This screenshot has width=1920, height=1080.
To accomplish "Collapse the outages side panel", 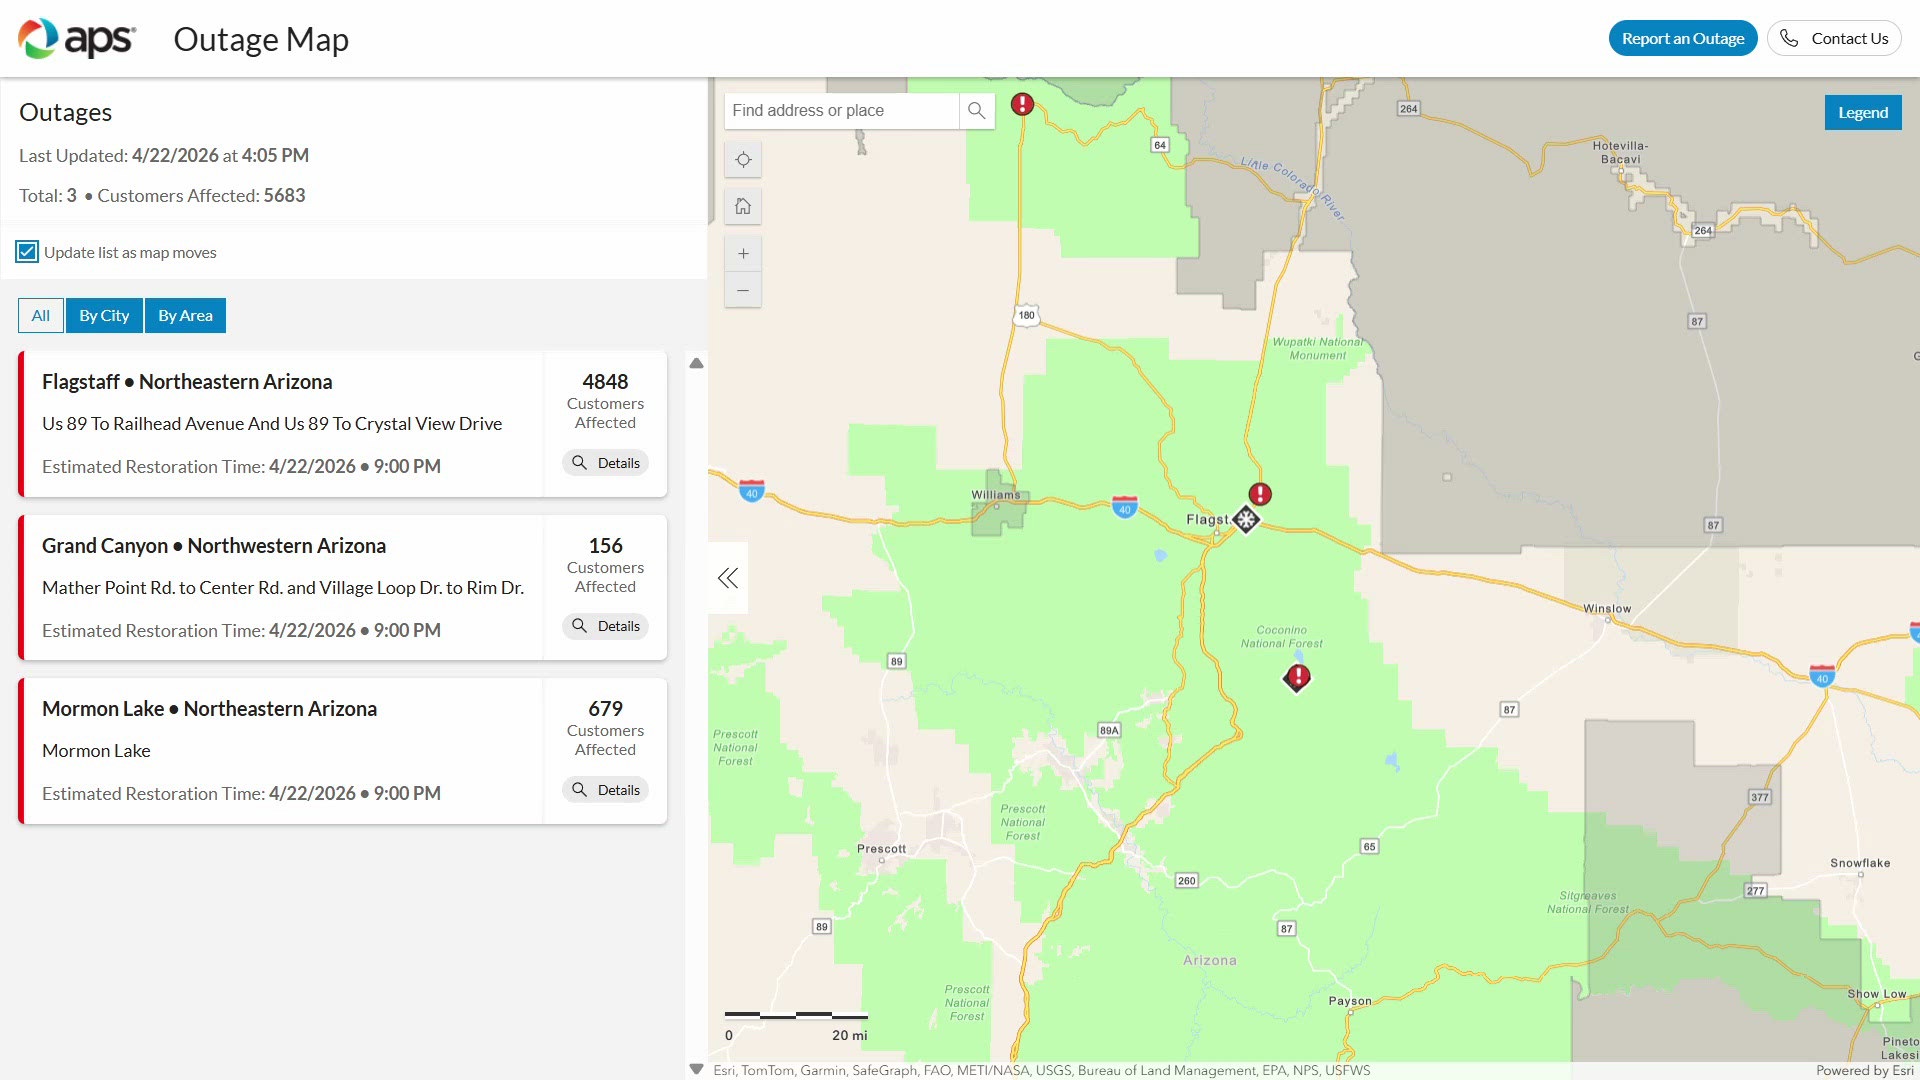I will pyautogui.click(x=728, y=578).
